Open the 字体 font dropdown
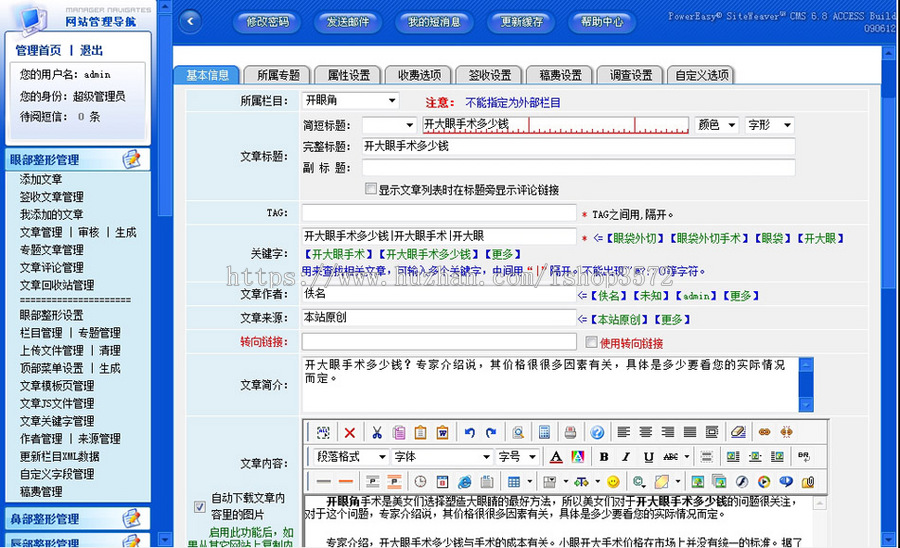 (442, 457)
